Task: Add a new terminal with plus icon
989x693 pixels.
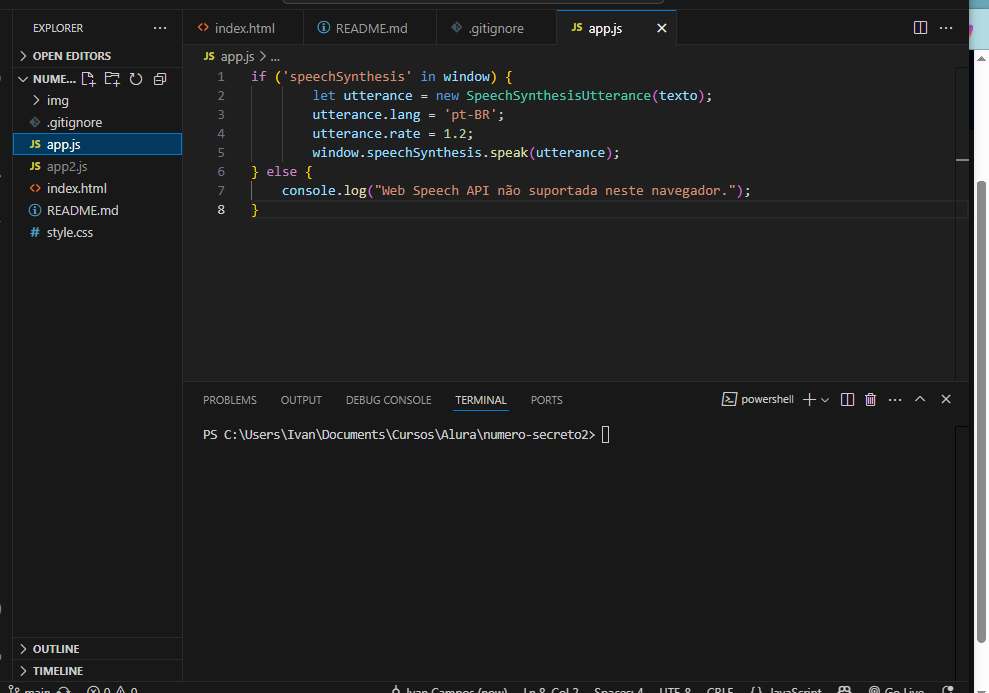Action: coord(809,399)
